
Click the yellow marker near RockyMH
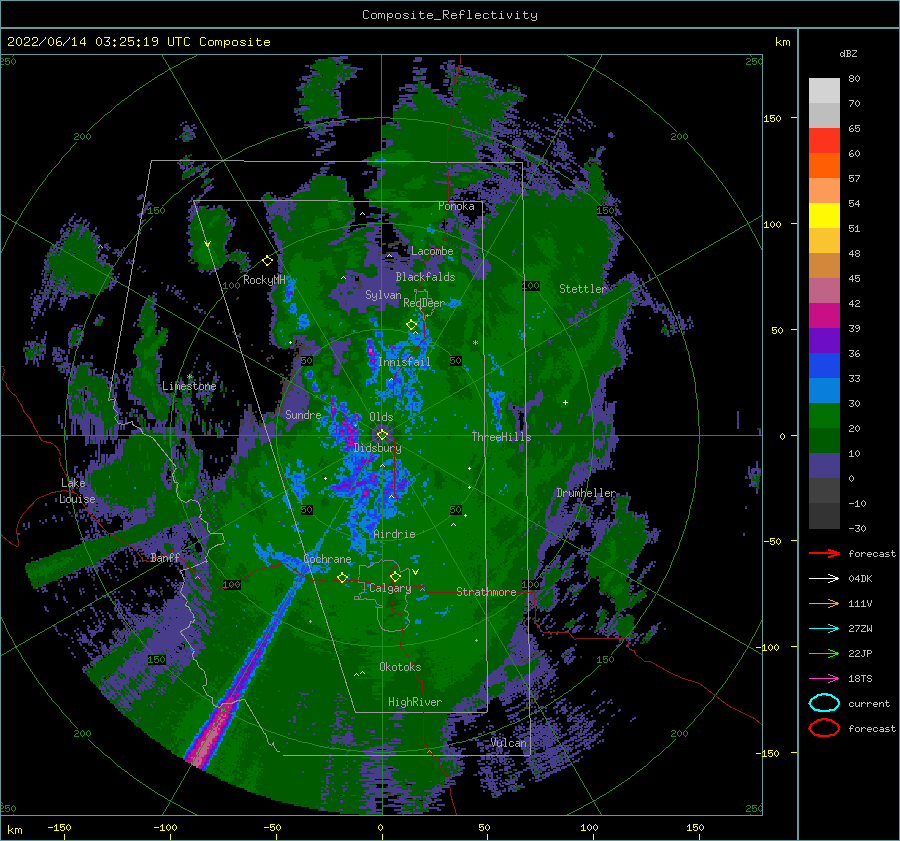267,261
